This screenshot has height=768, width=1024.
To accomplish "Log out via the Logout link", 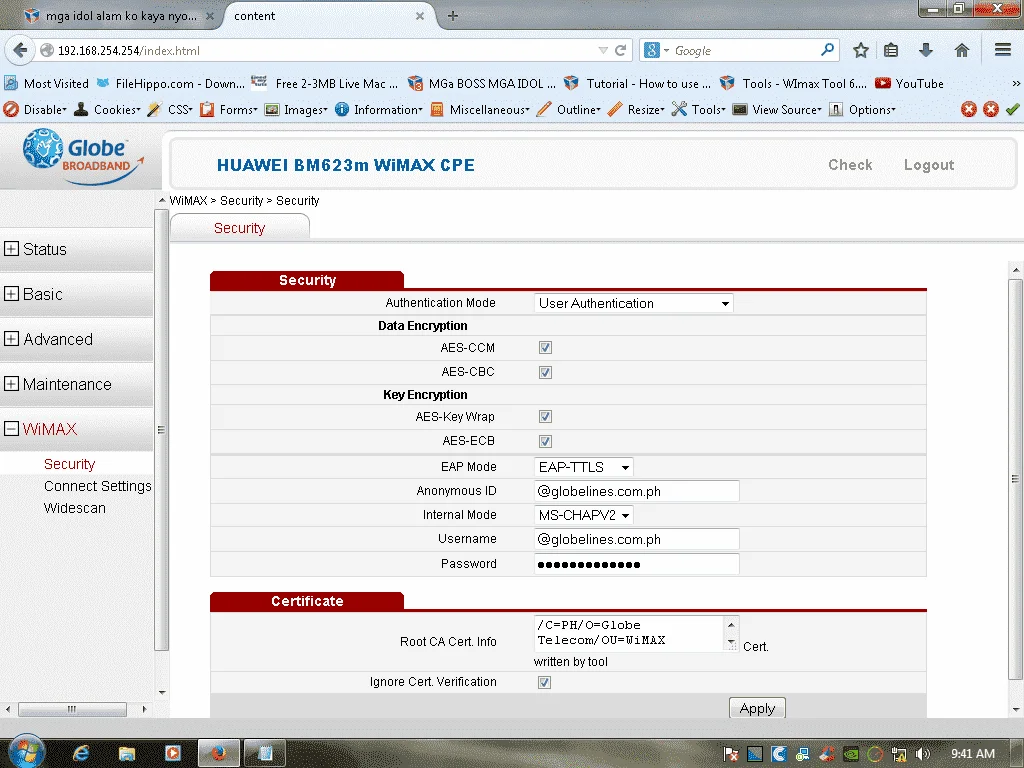I will [929, 165].
